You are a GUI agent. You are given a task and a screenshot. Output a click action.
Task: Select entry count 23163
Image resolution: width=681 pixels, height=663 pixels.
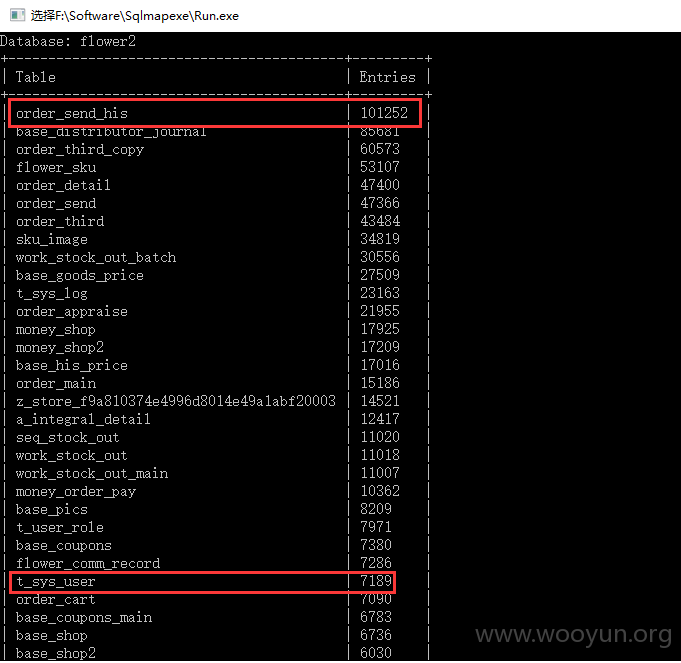pos(380,293)
